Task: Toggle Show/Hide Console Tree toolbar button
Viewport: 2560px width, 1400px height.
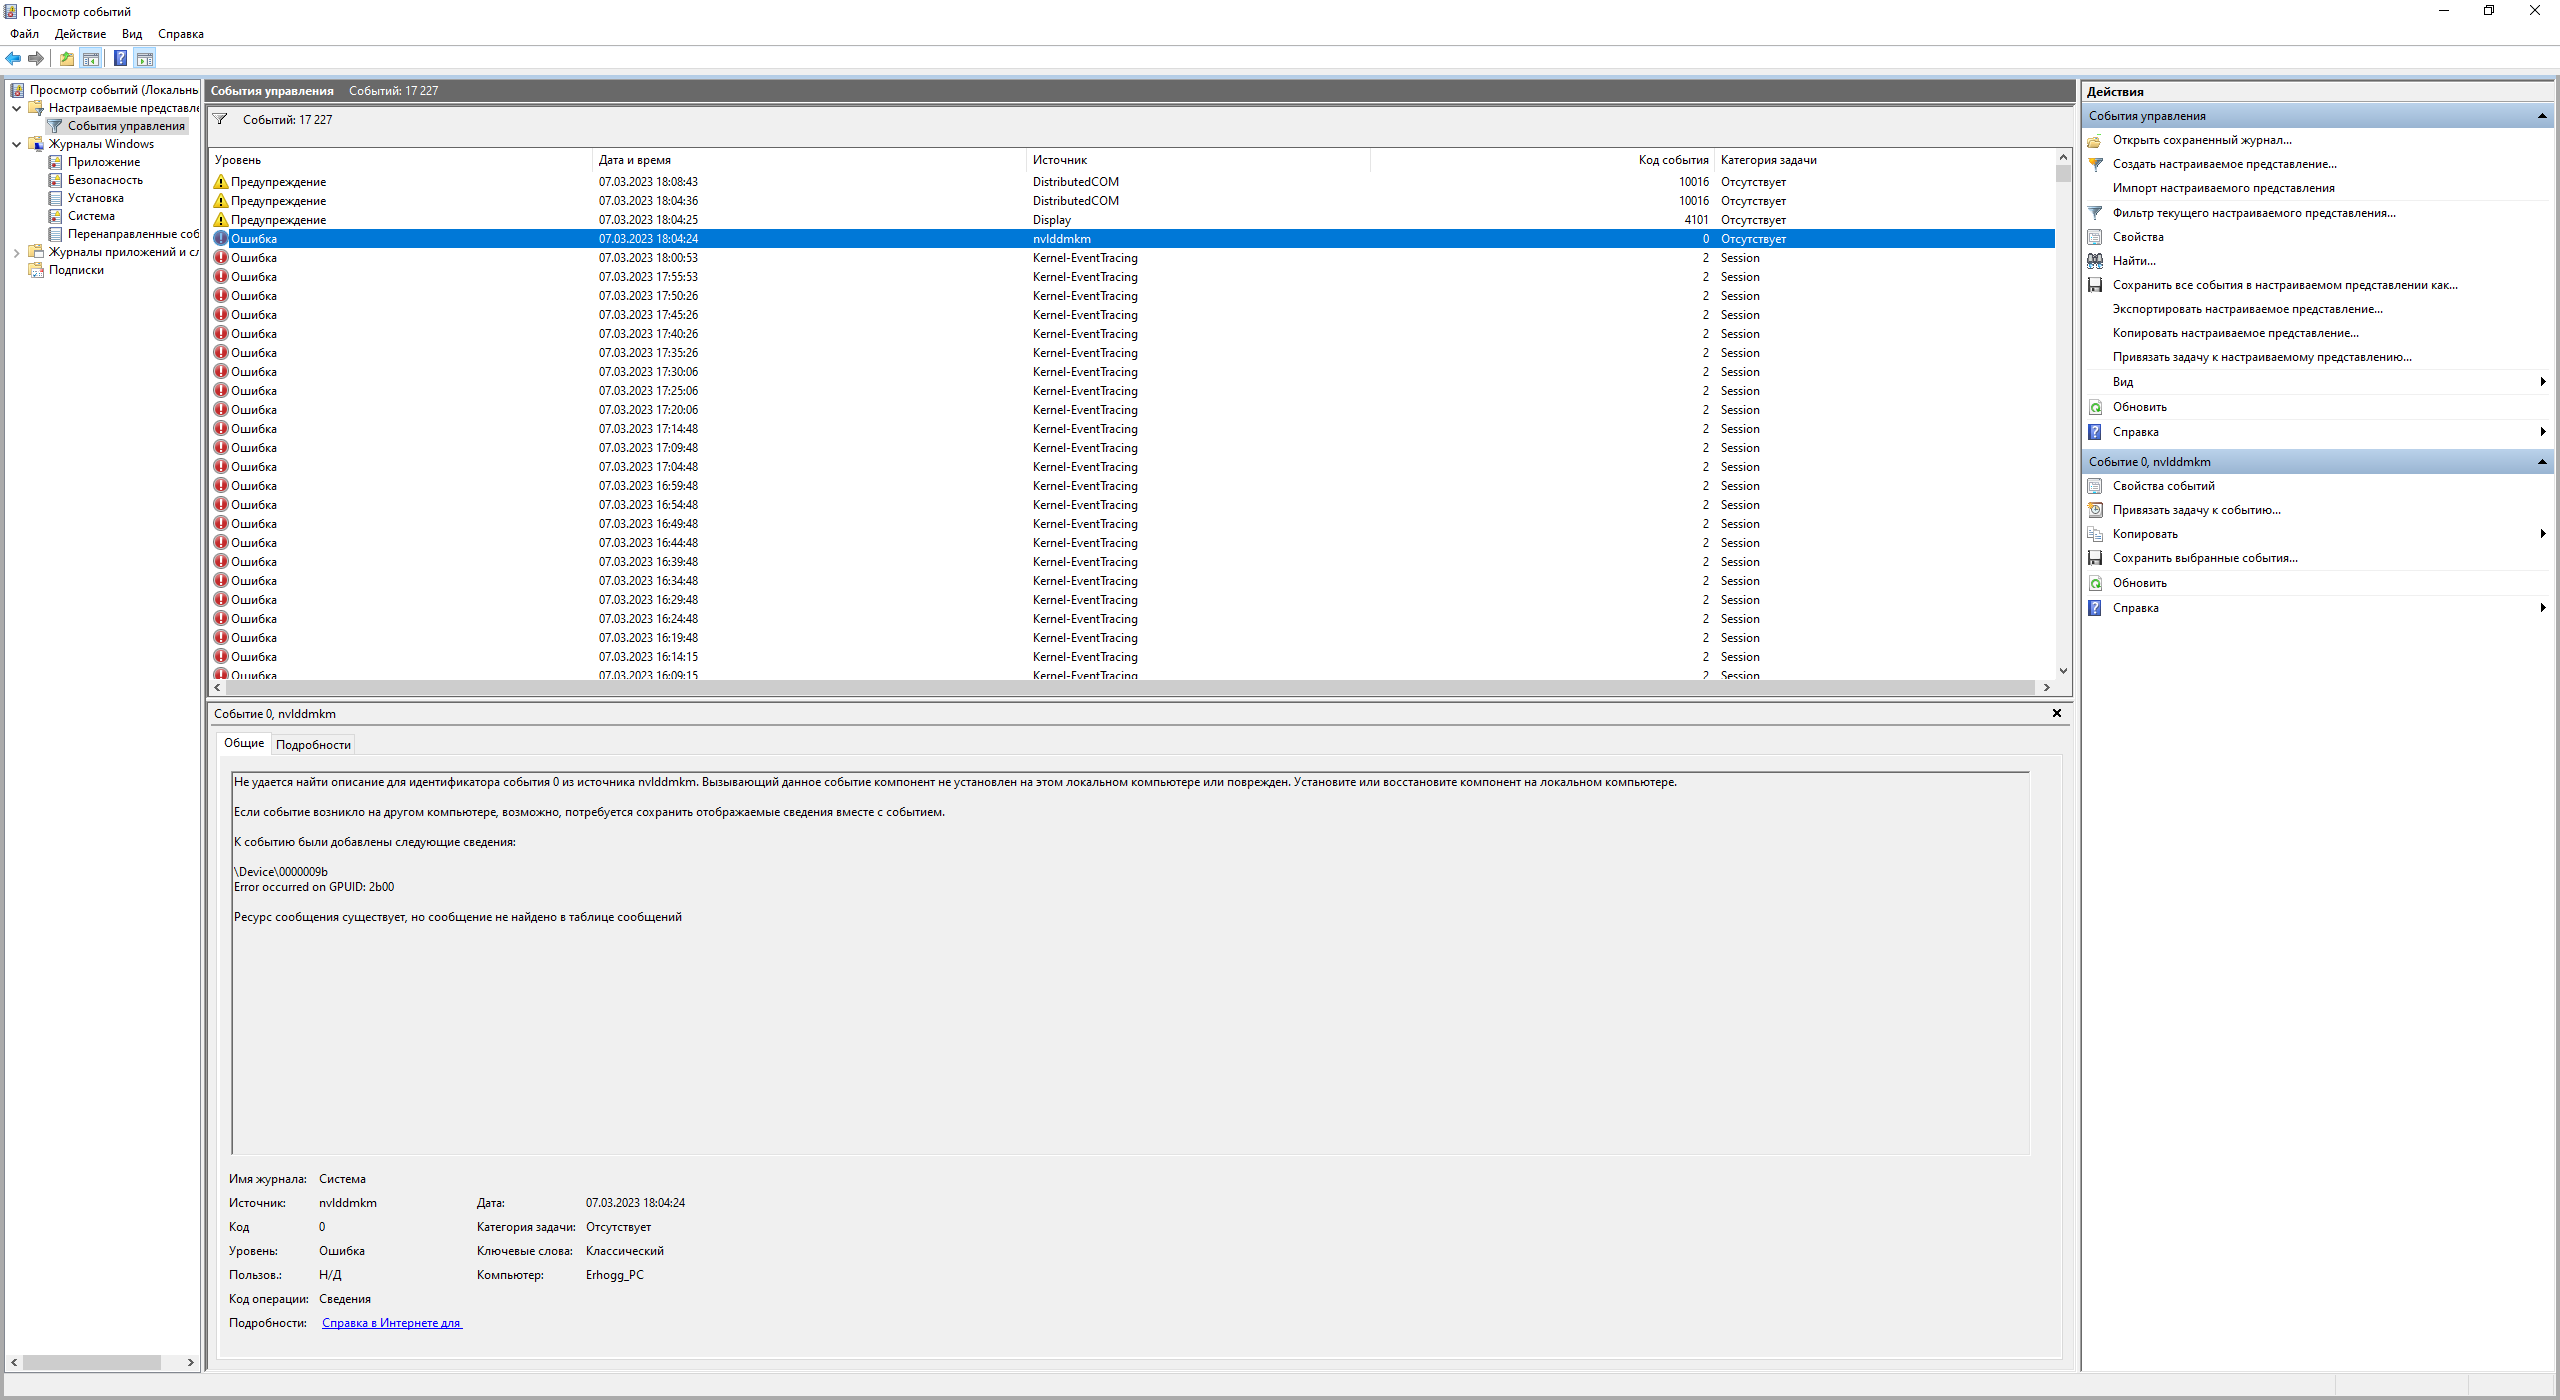Action: point(91,58)
